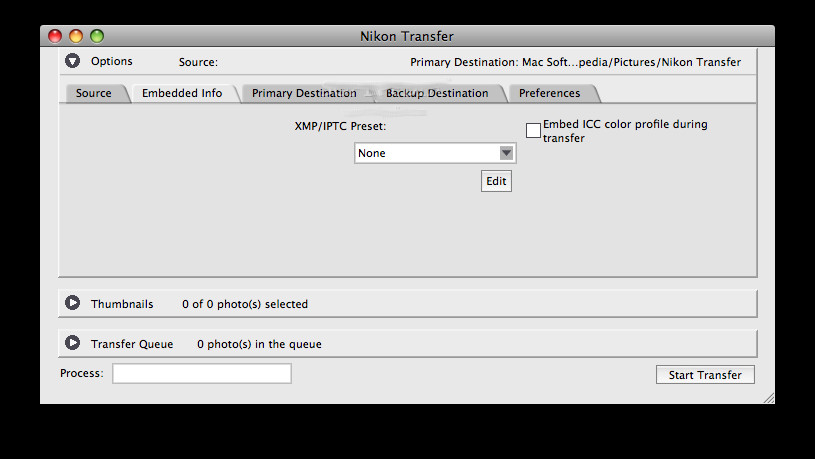Click the Transfer Queue header label

pos(132,344)
